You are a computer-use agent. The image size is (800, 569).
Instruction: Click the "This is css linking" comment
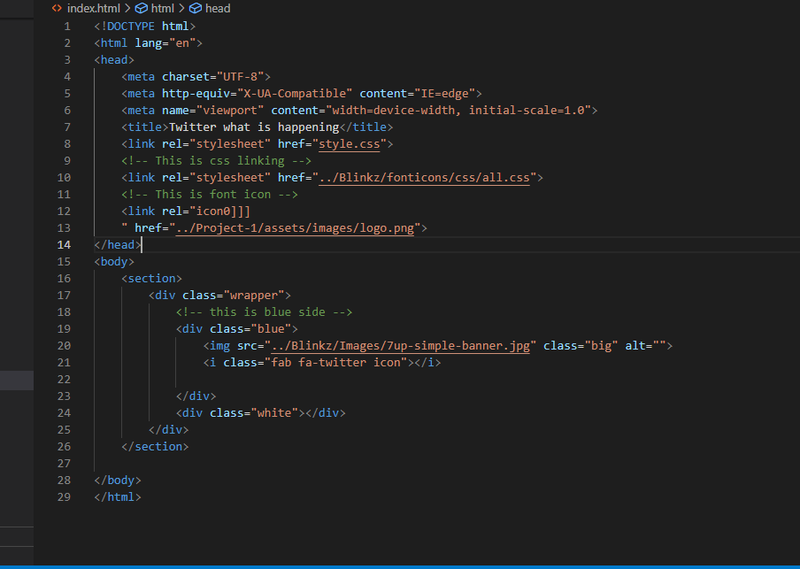click(x=216, y=161)
